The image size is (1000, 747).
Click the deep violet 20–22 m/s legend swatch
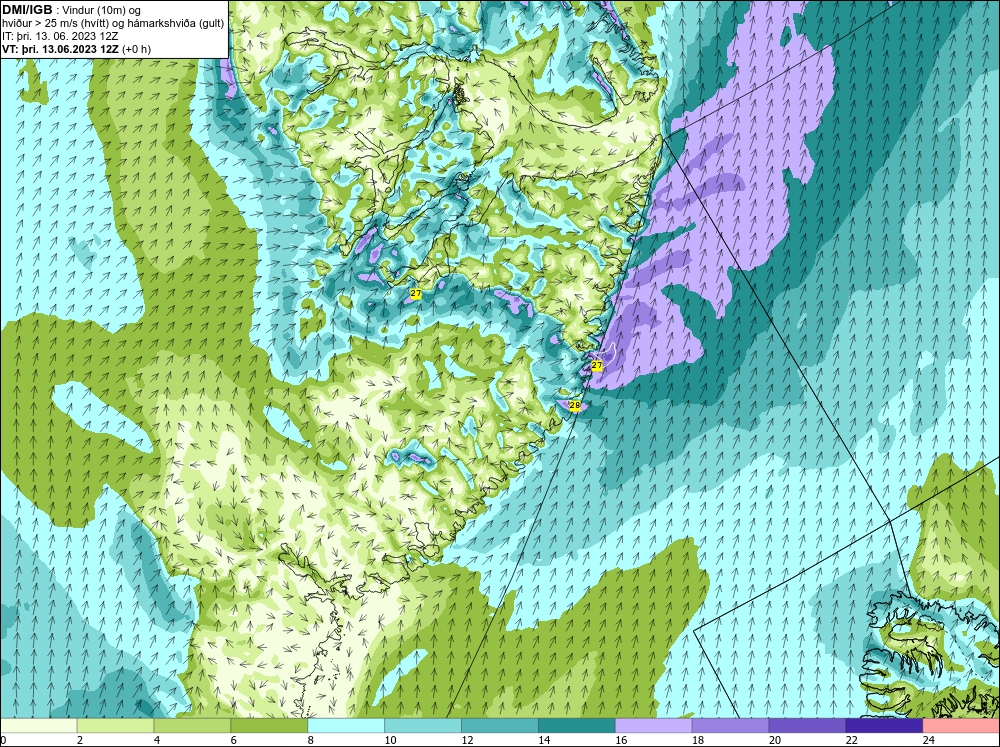[807, 726]
